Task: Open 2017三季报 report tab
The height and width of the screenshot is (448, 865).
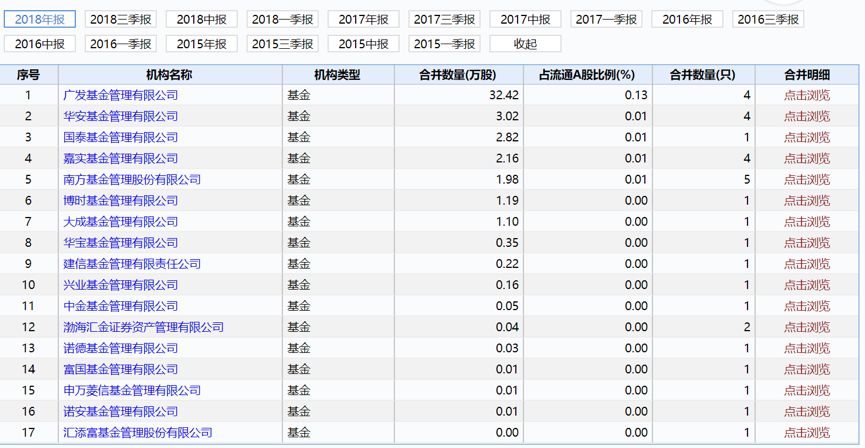Action: click(x=444, y=19)
